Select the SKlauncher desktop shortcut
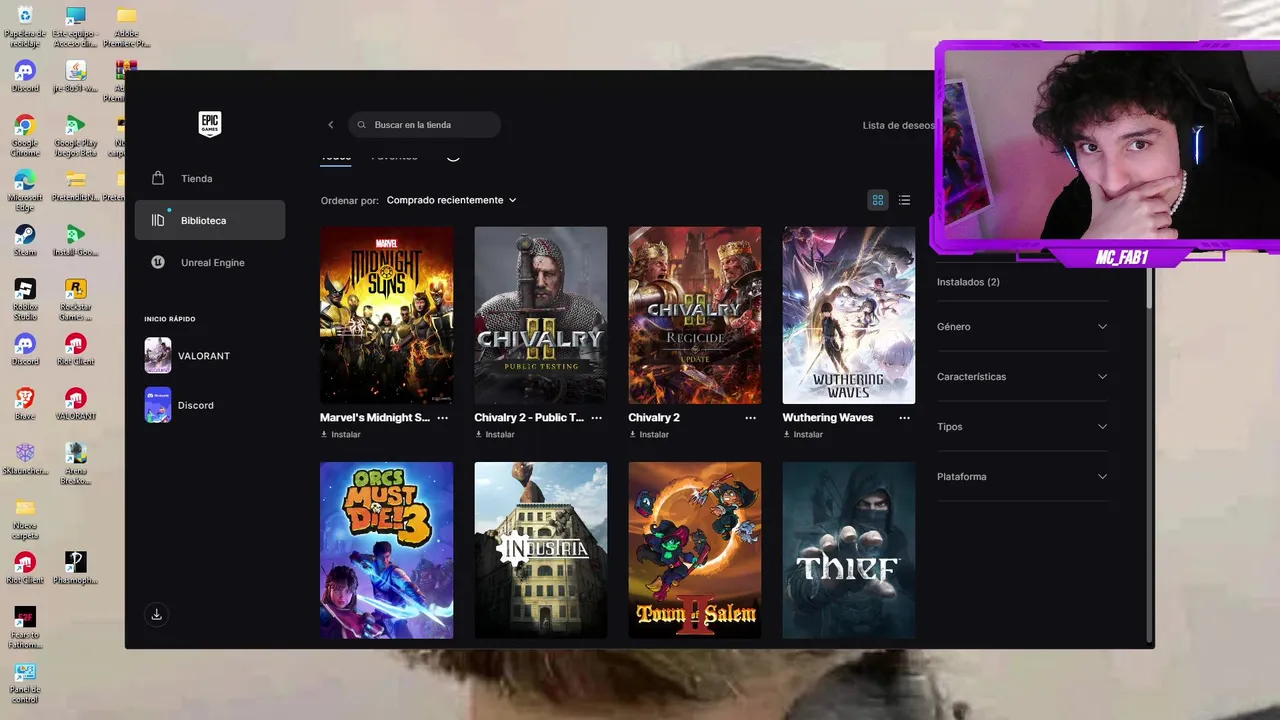Viewport: 1280px width, 720px height. coord(25,459)
